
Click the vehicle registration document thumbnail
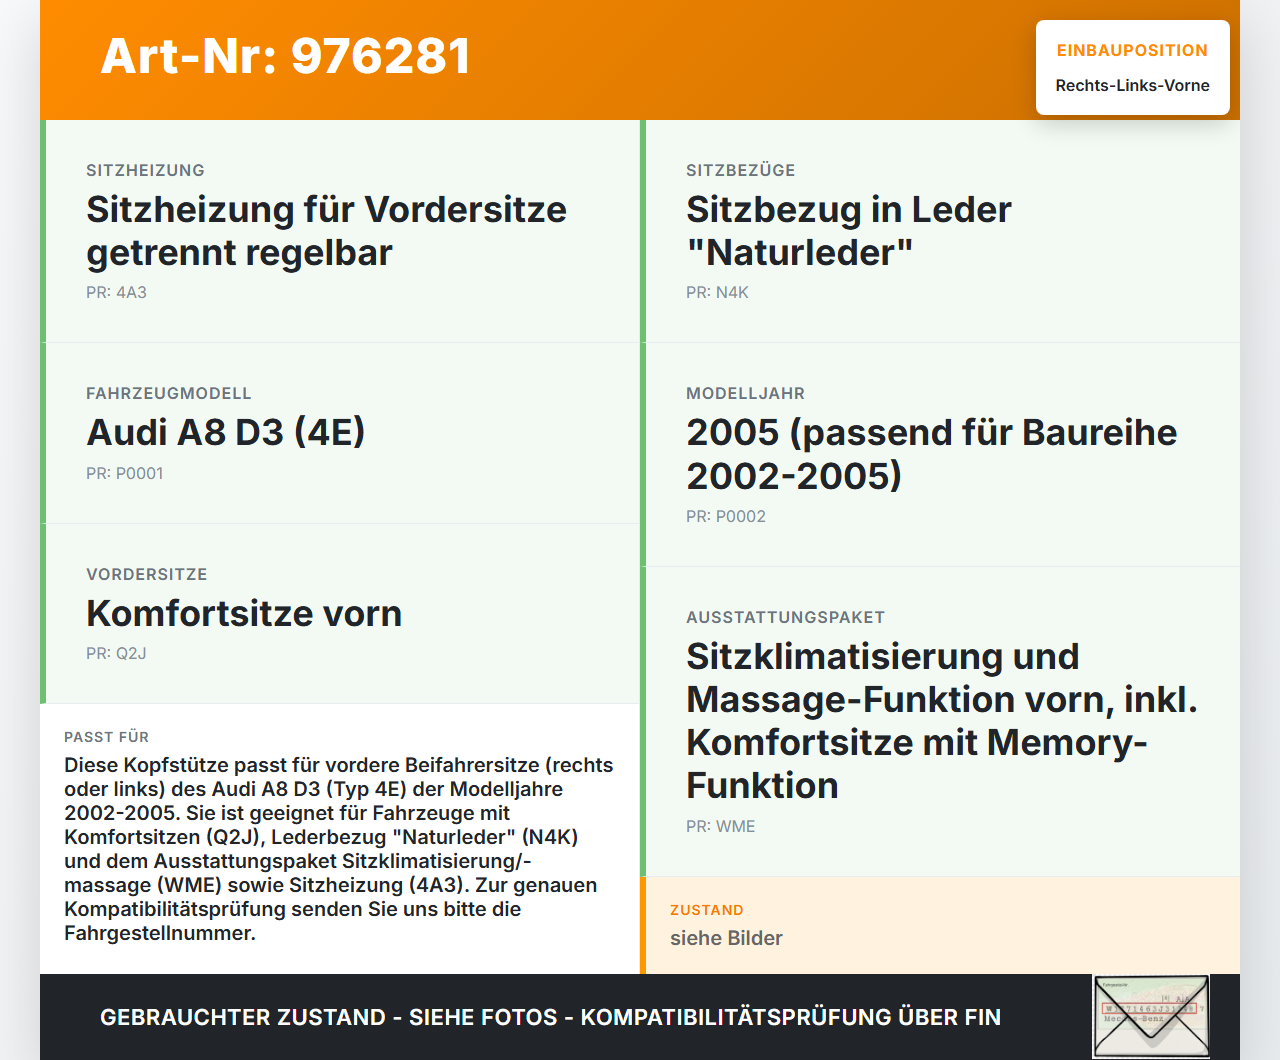pyautogui.click(x=1151, y=1015)
